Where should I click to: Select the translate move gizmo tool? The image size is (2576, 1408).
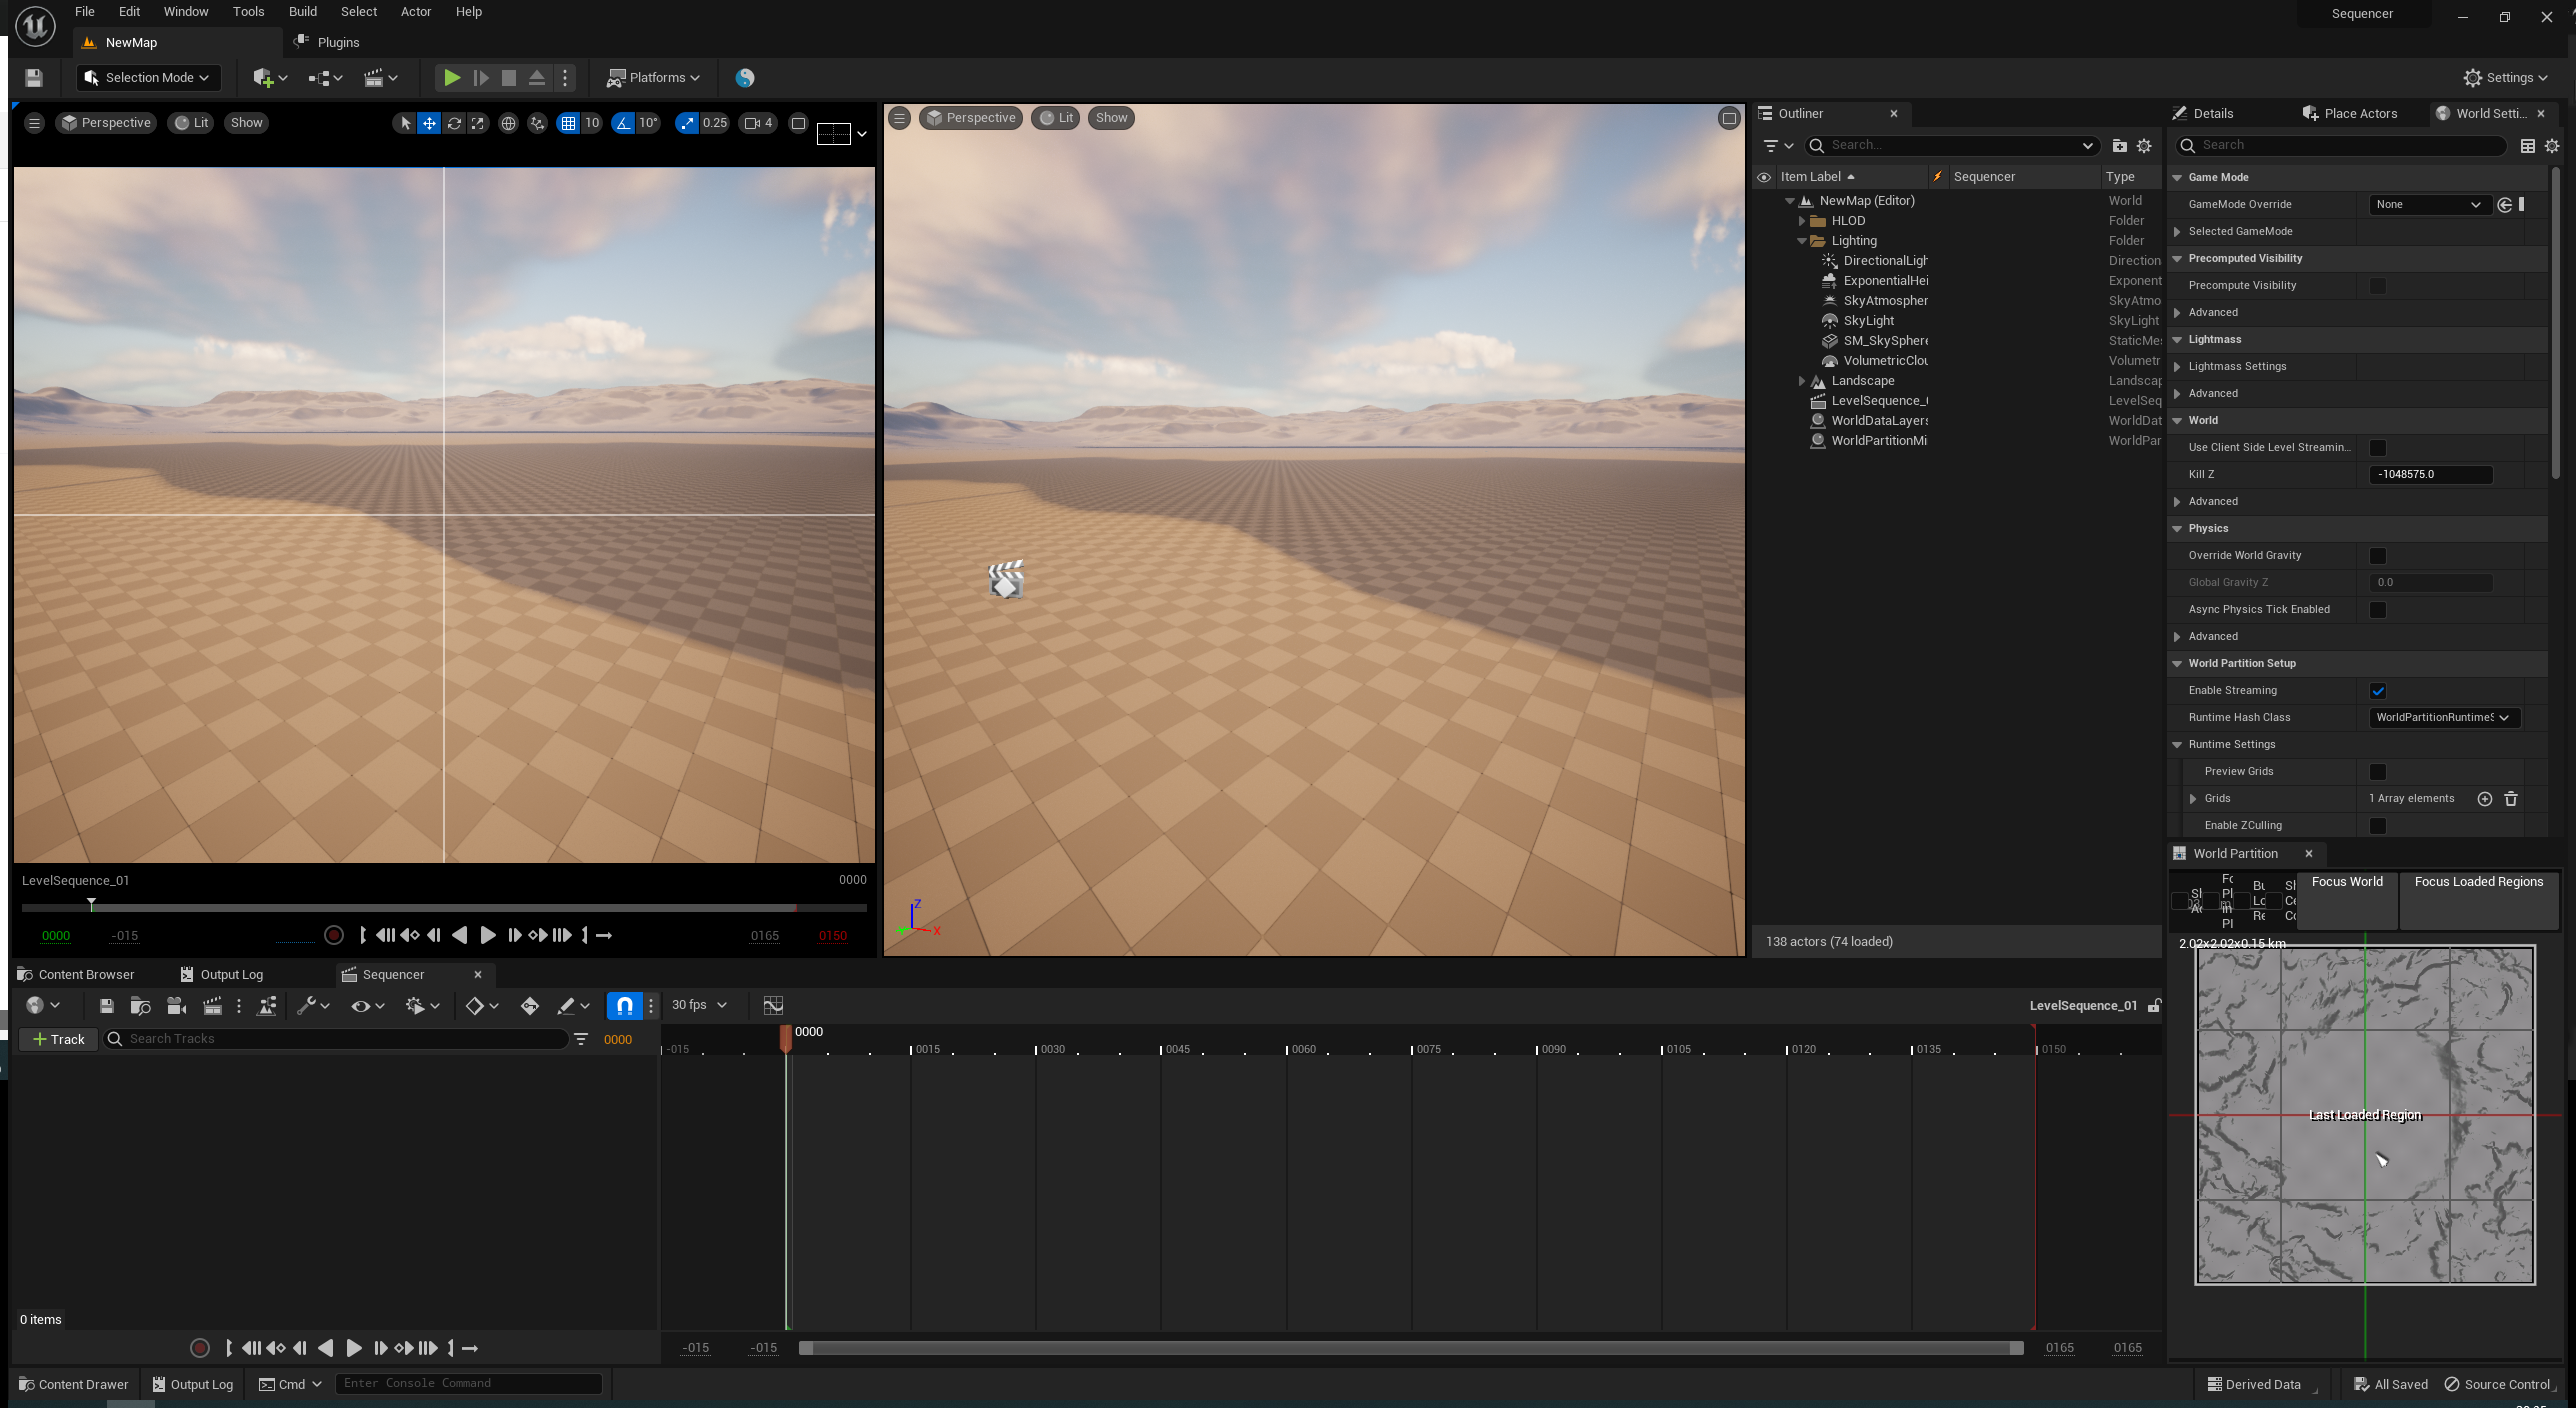click(x=429, y=123)
